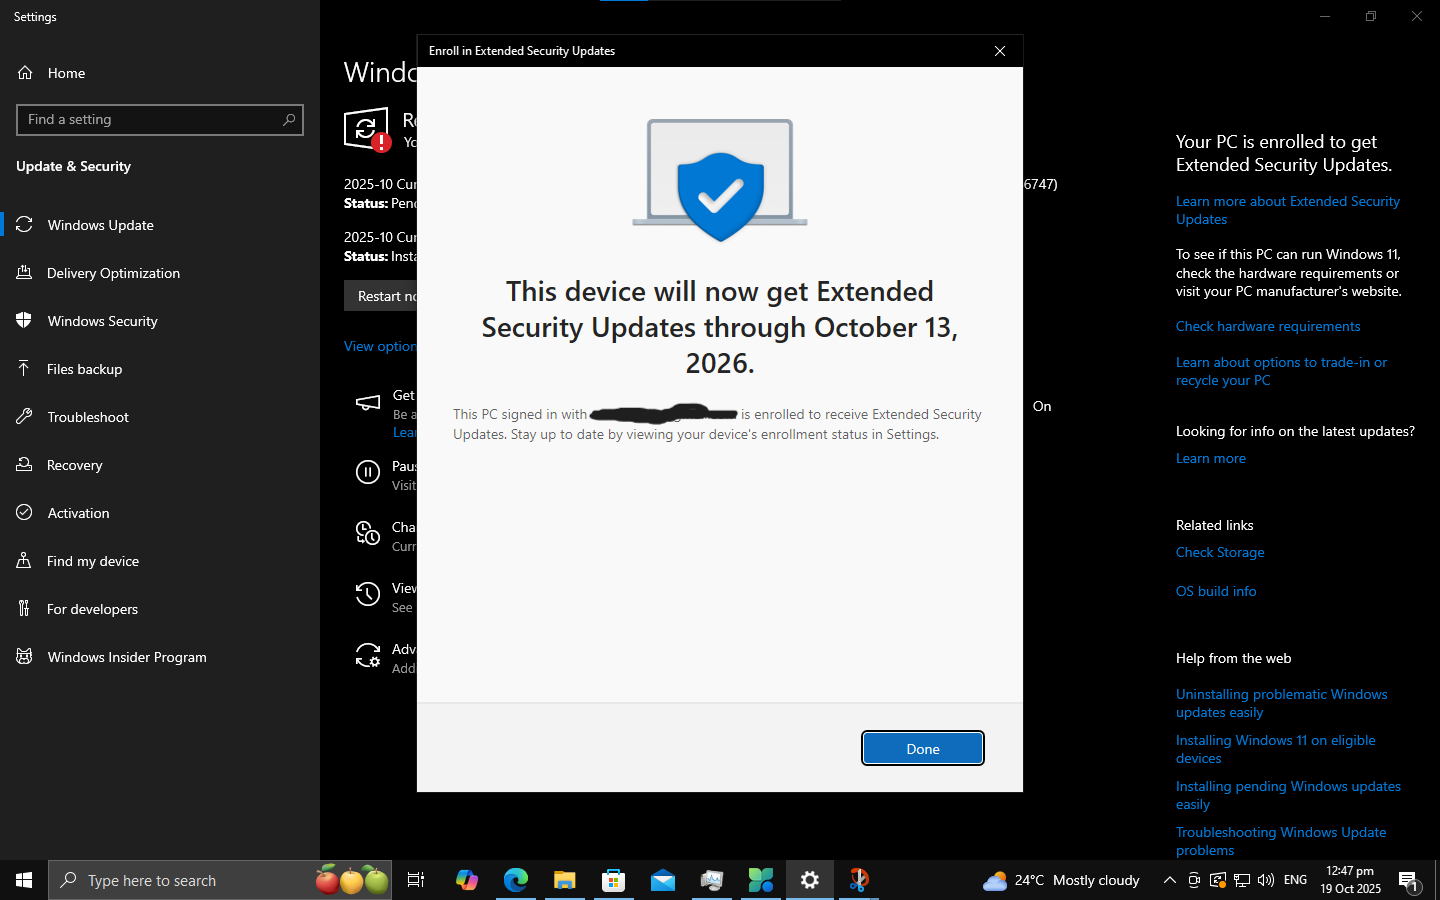1440x900 pixels.
Task: Click the magnifier icon in Find a setting
Action: point(289,120)
